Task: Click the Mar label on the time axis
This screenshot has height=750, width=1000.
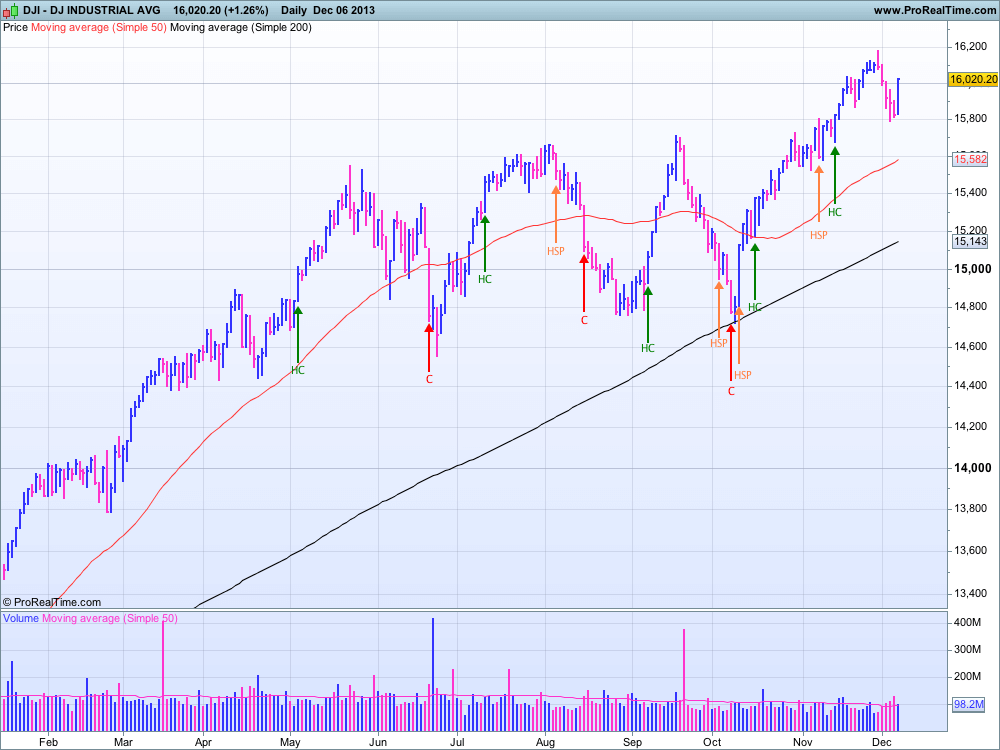Action: pyautogui.click(x=123, y=742)
